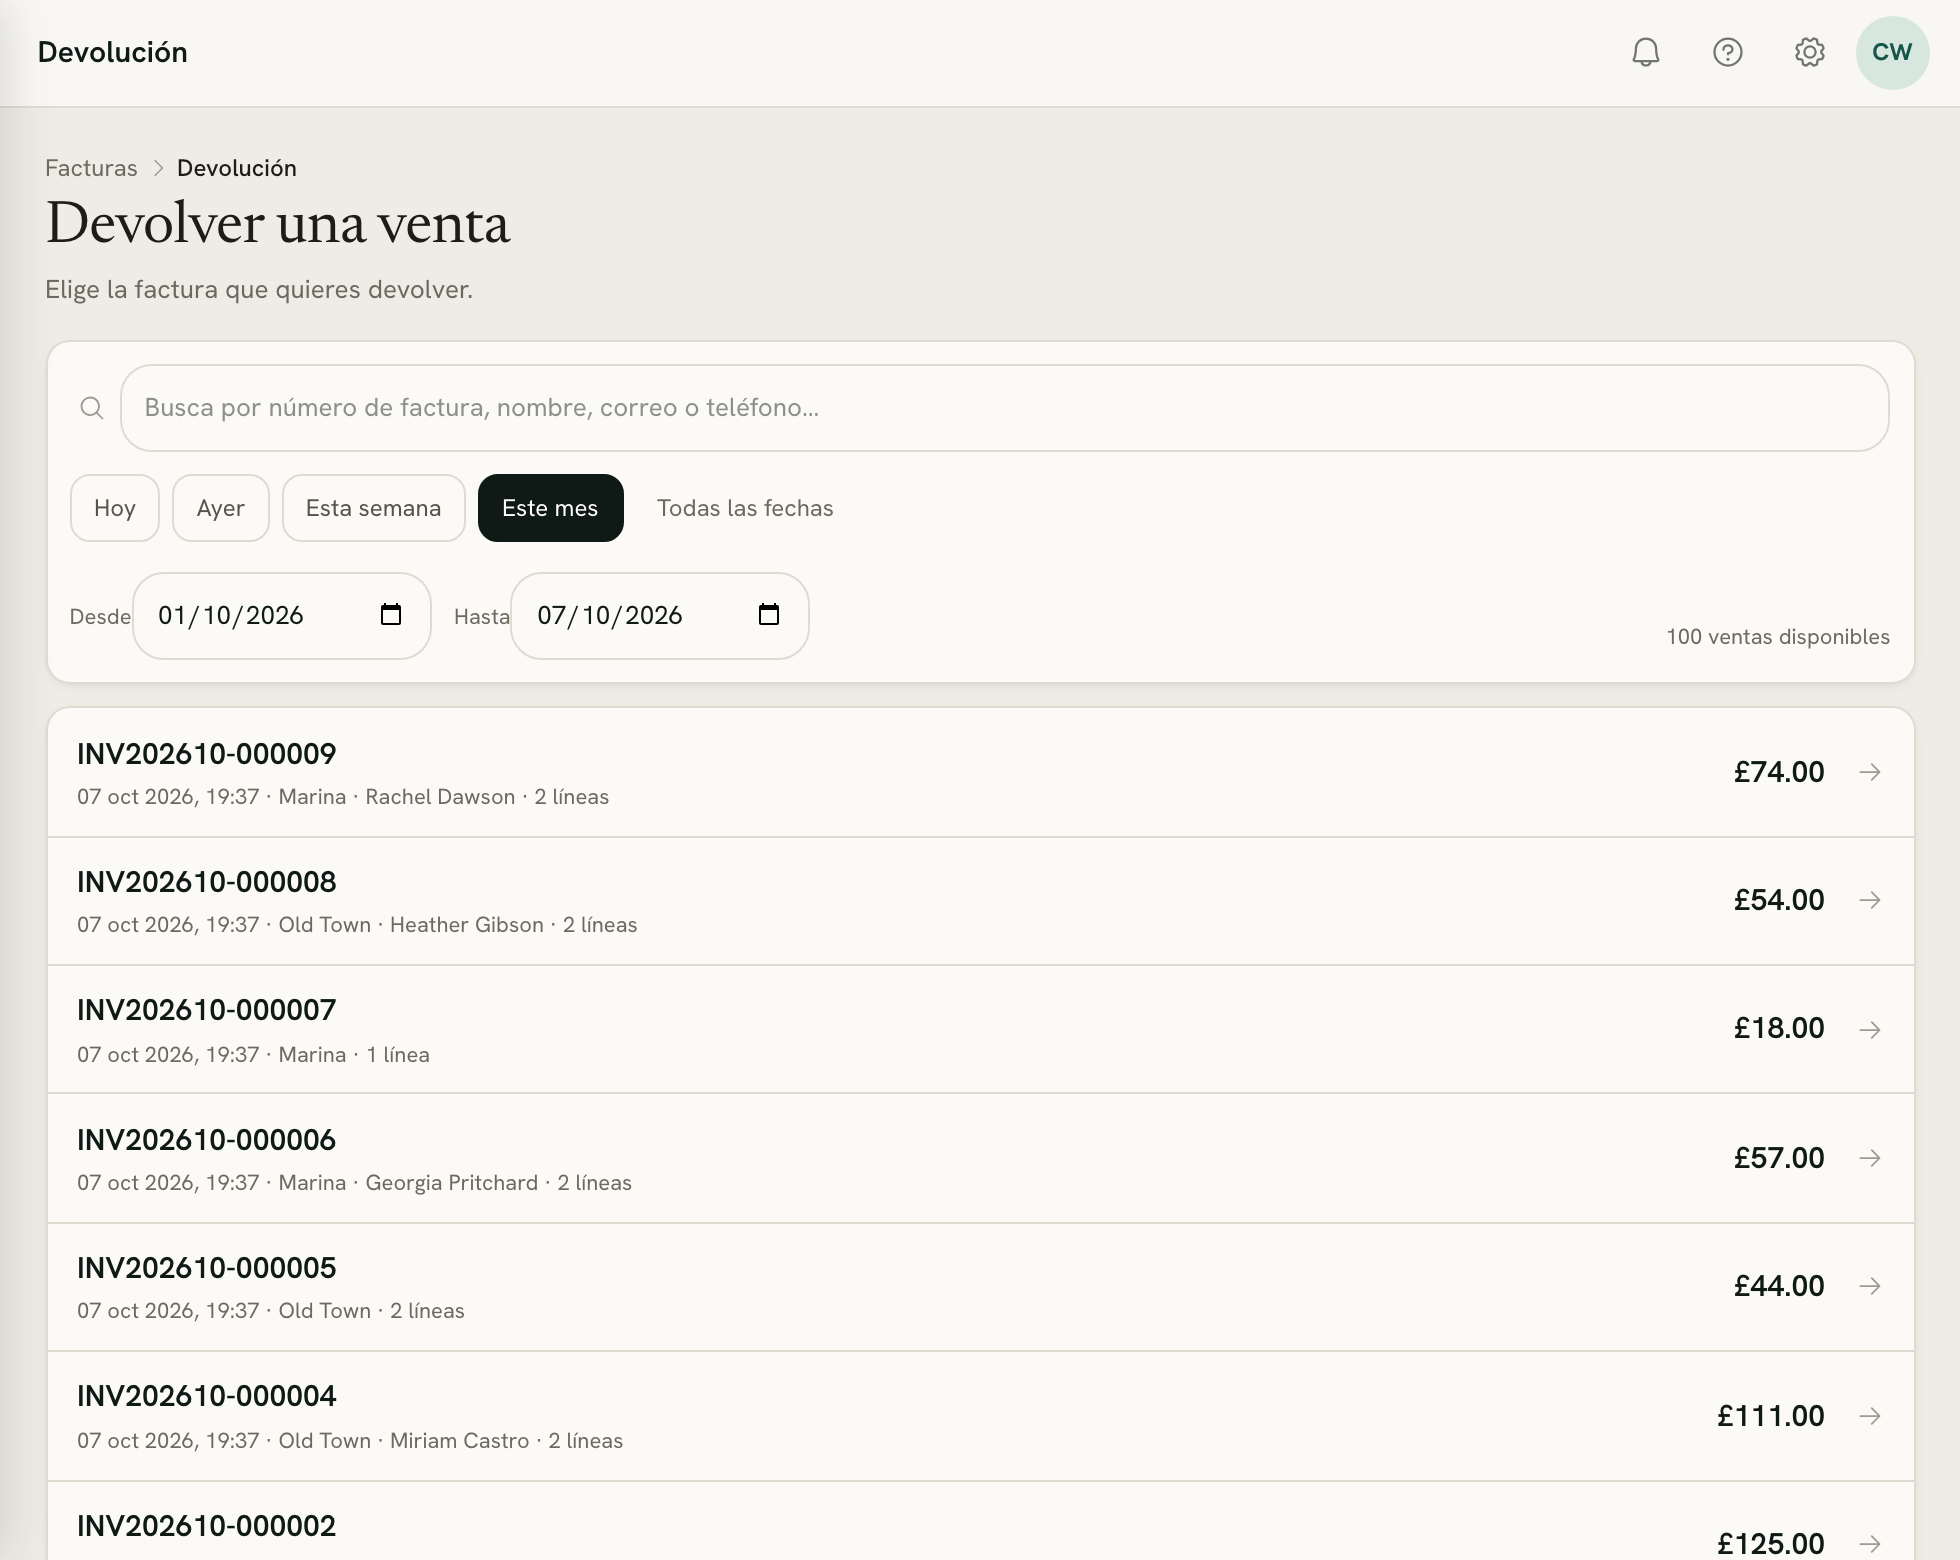1960x1560 pixels.
Task: Select invoice INV202610-000006
Action: coord(981,1158)
